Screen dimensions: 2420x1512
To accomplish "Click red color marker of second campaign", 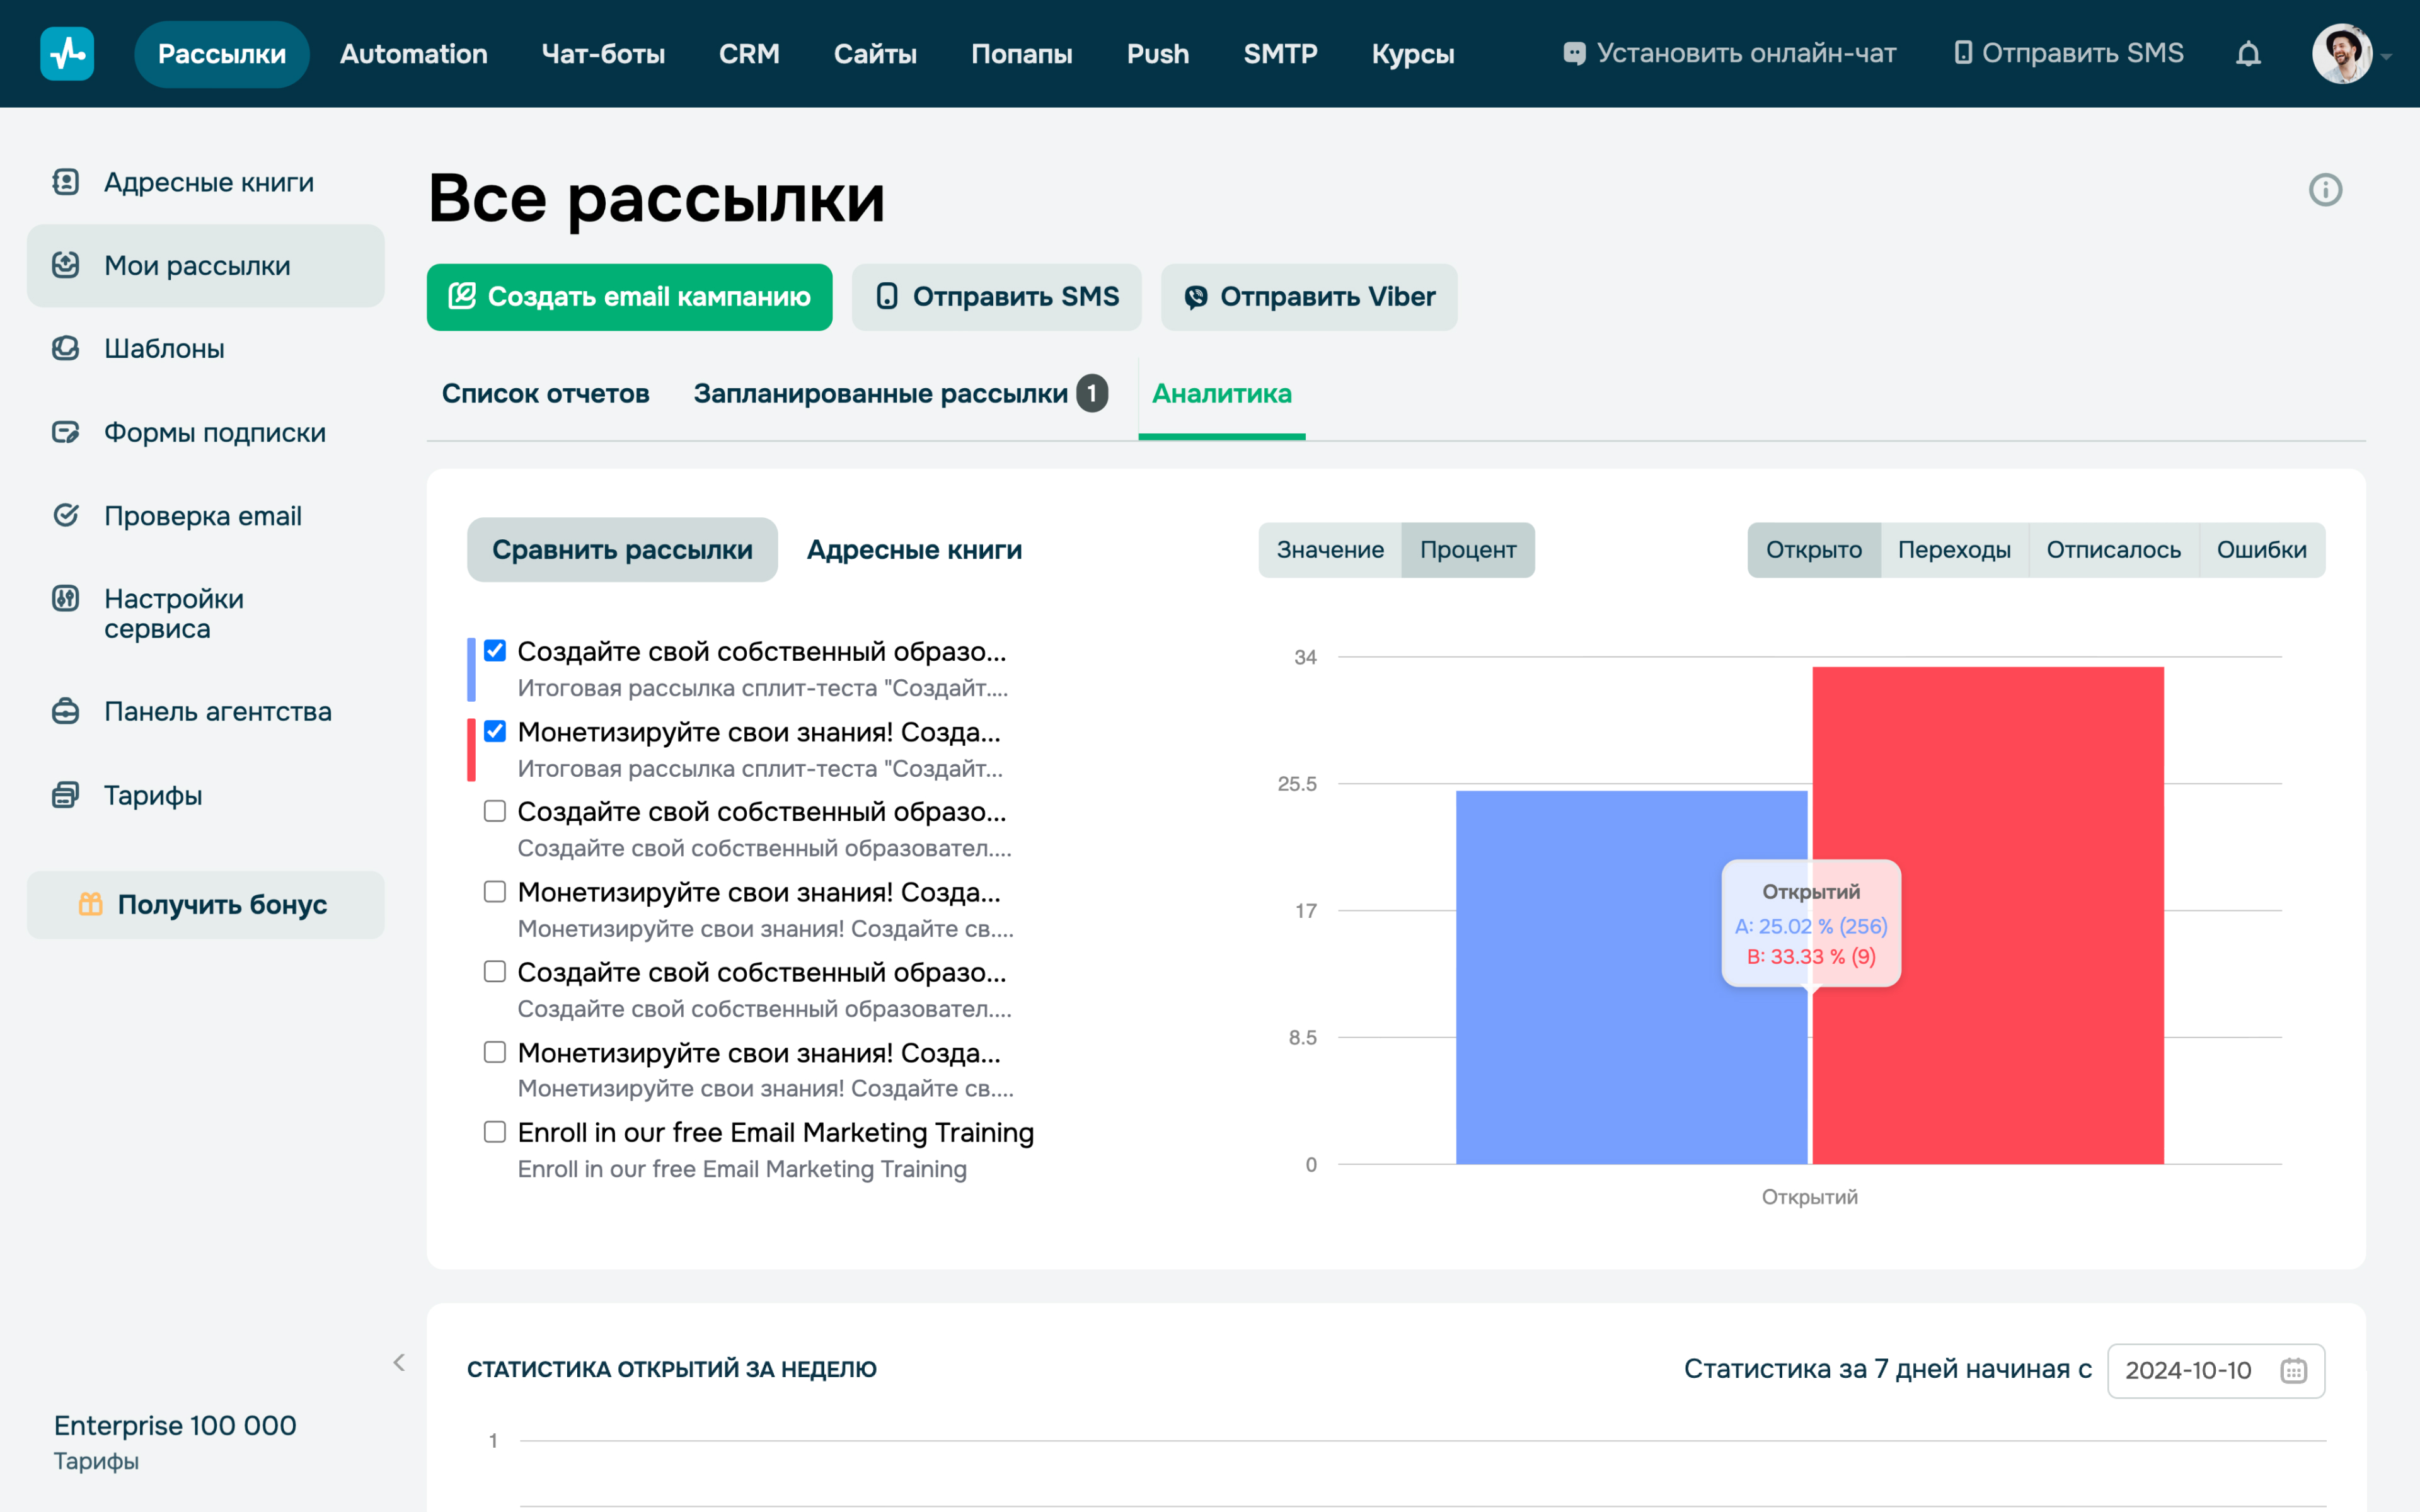I will 471,750.
